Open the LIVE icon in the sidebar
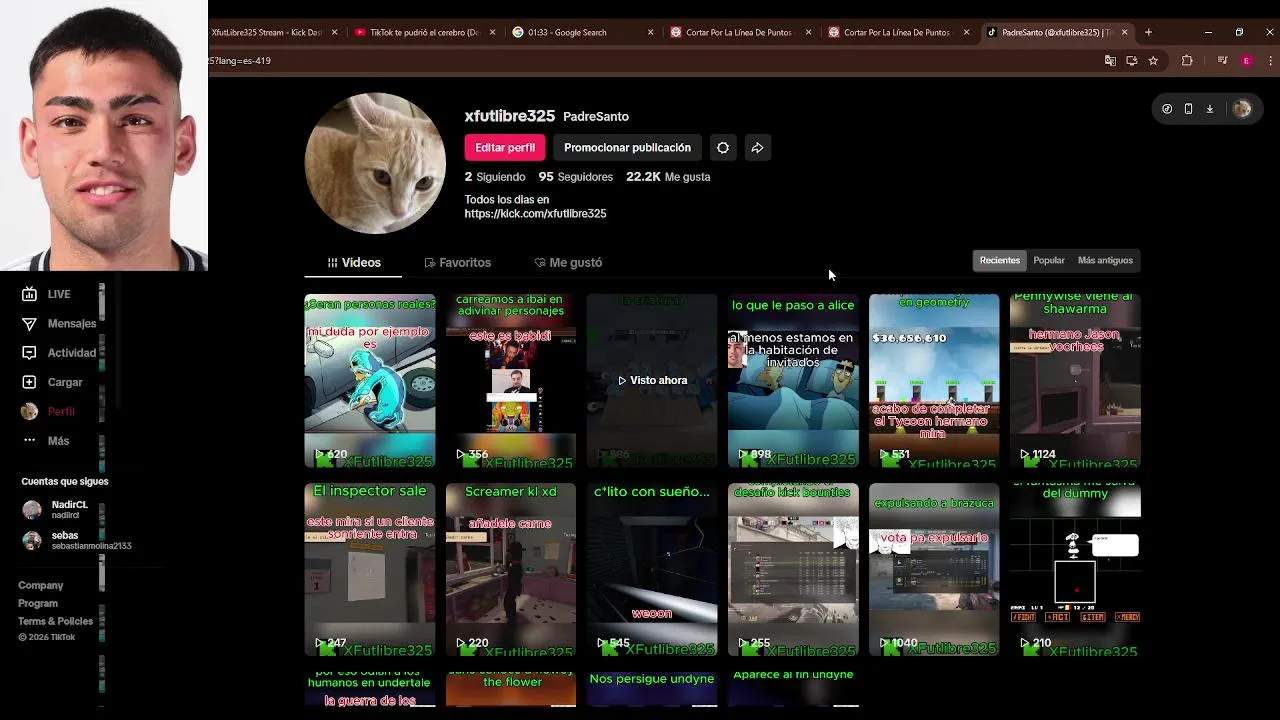Image resolution: width=1280 pixels, height=720 pixels. (29, 294)
